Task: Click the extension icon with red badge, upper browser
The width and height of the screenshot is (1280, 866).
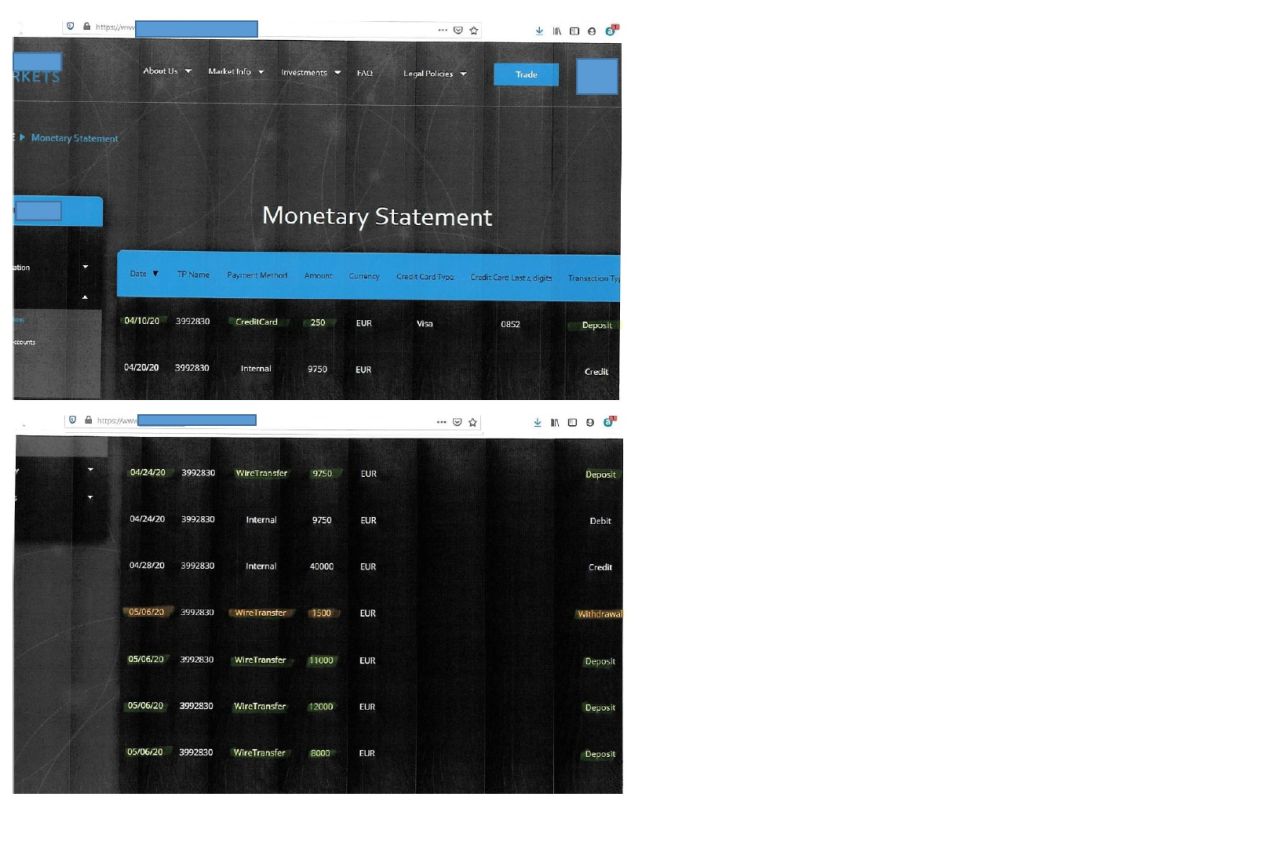Action: 610,30
